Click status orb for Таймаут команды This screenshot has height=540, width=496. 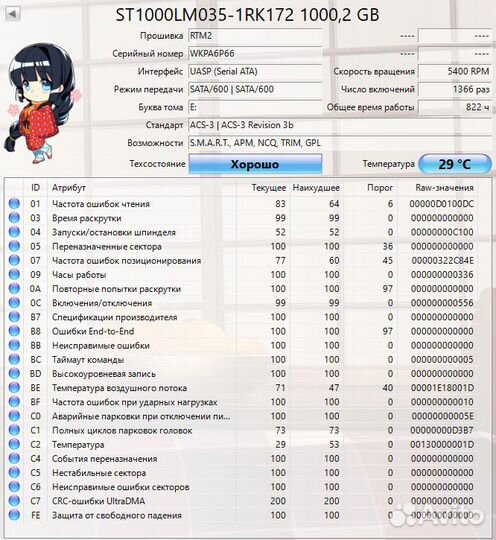14,359
